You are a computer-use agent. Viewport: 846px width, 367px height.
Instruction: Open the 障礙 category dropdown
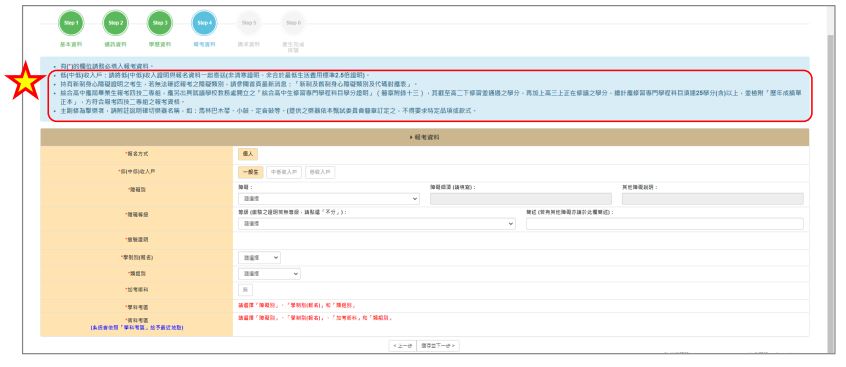pos(329,199)
